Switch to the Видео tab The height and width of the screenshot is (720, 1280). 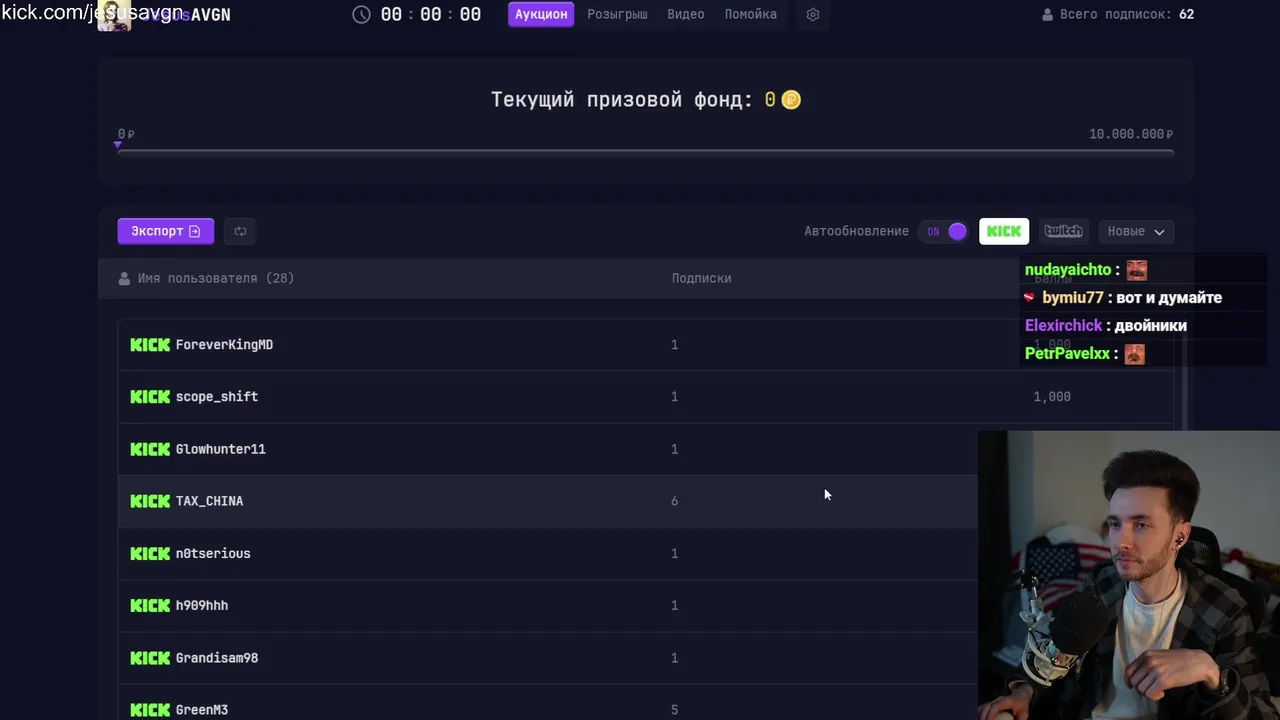tap(686, 14)
